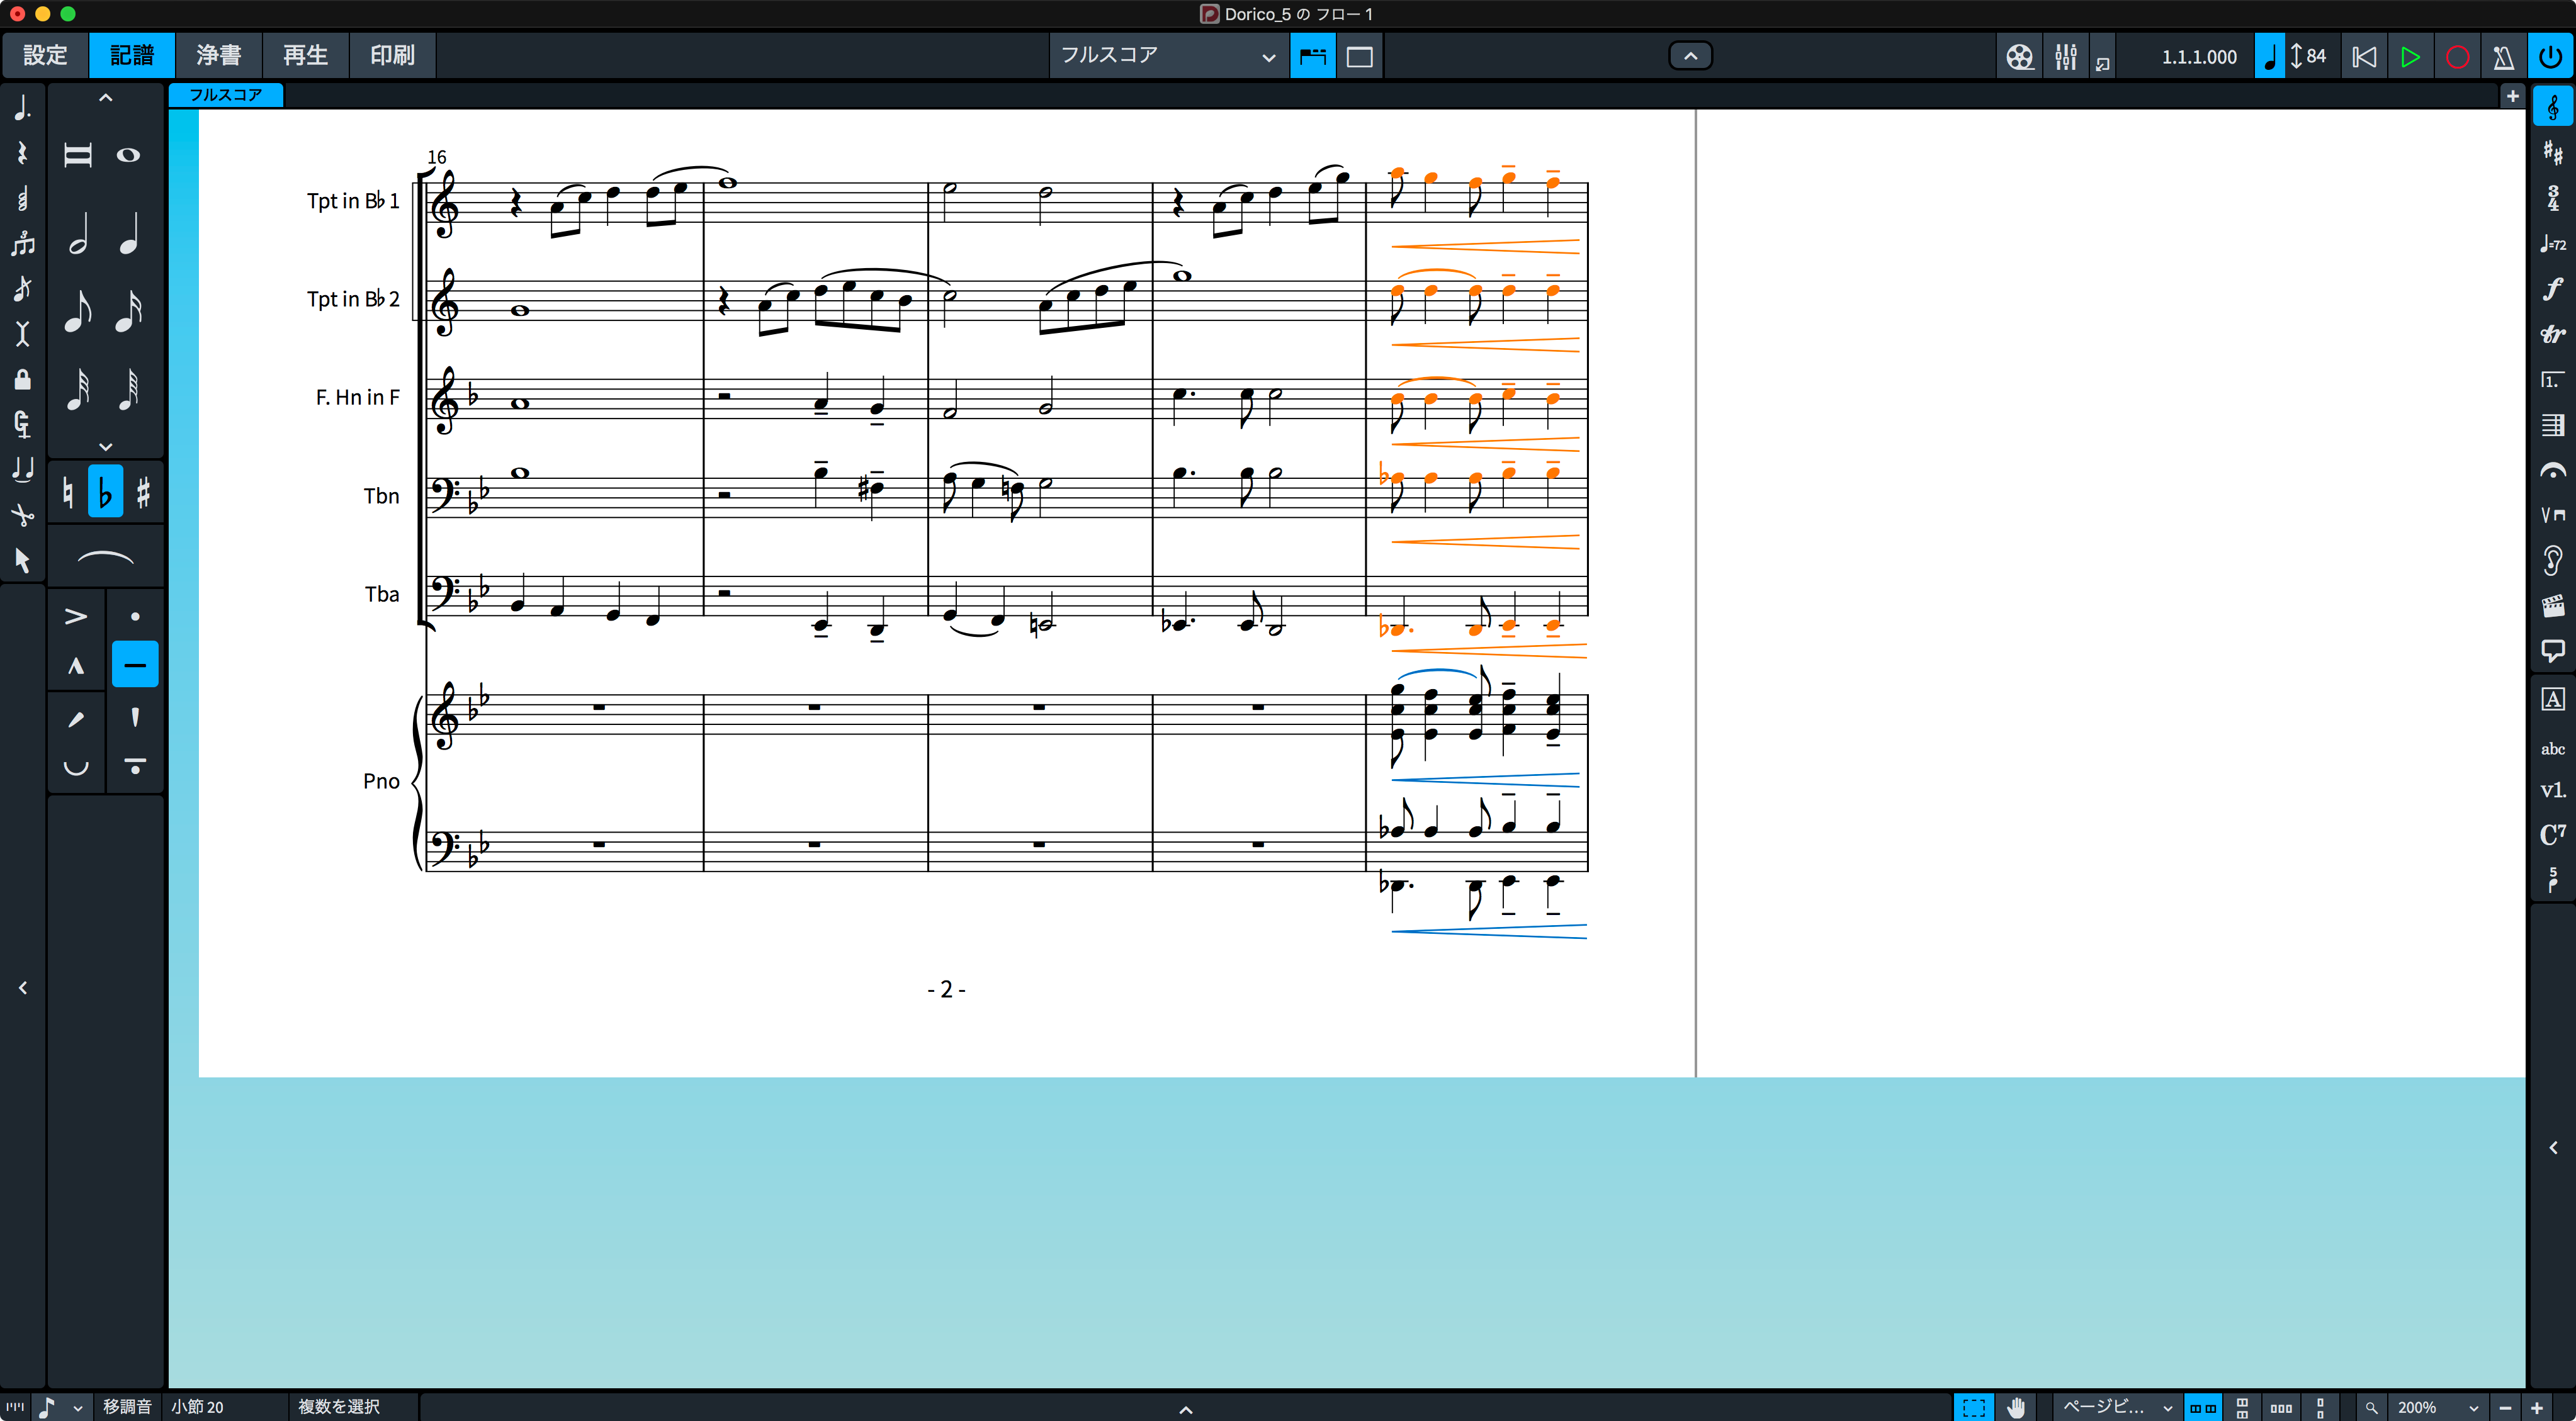Select the 32nd note duration
This screenshot has height=1421, width=2576.
[78, 389]
